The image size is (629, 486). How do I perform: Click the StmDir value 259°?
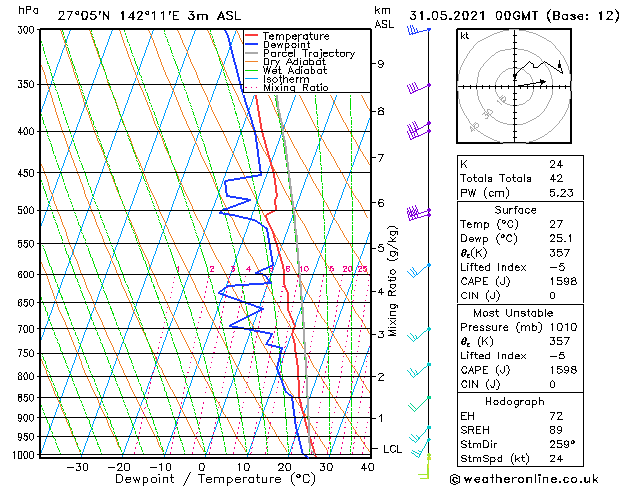click(x=562, y=445)
